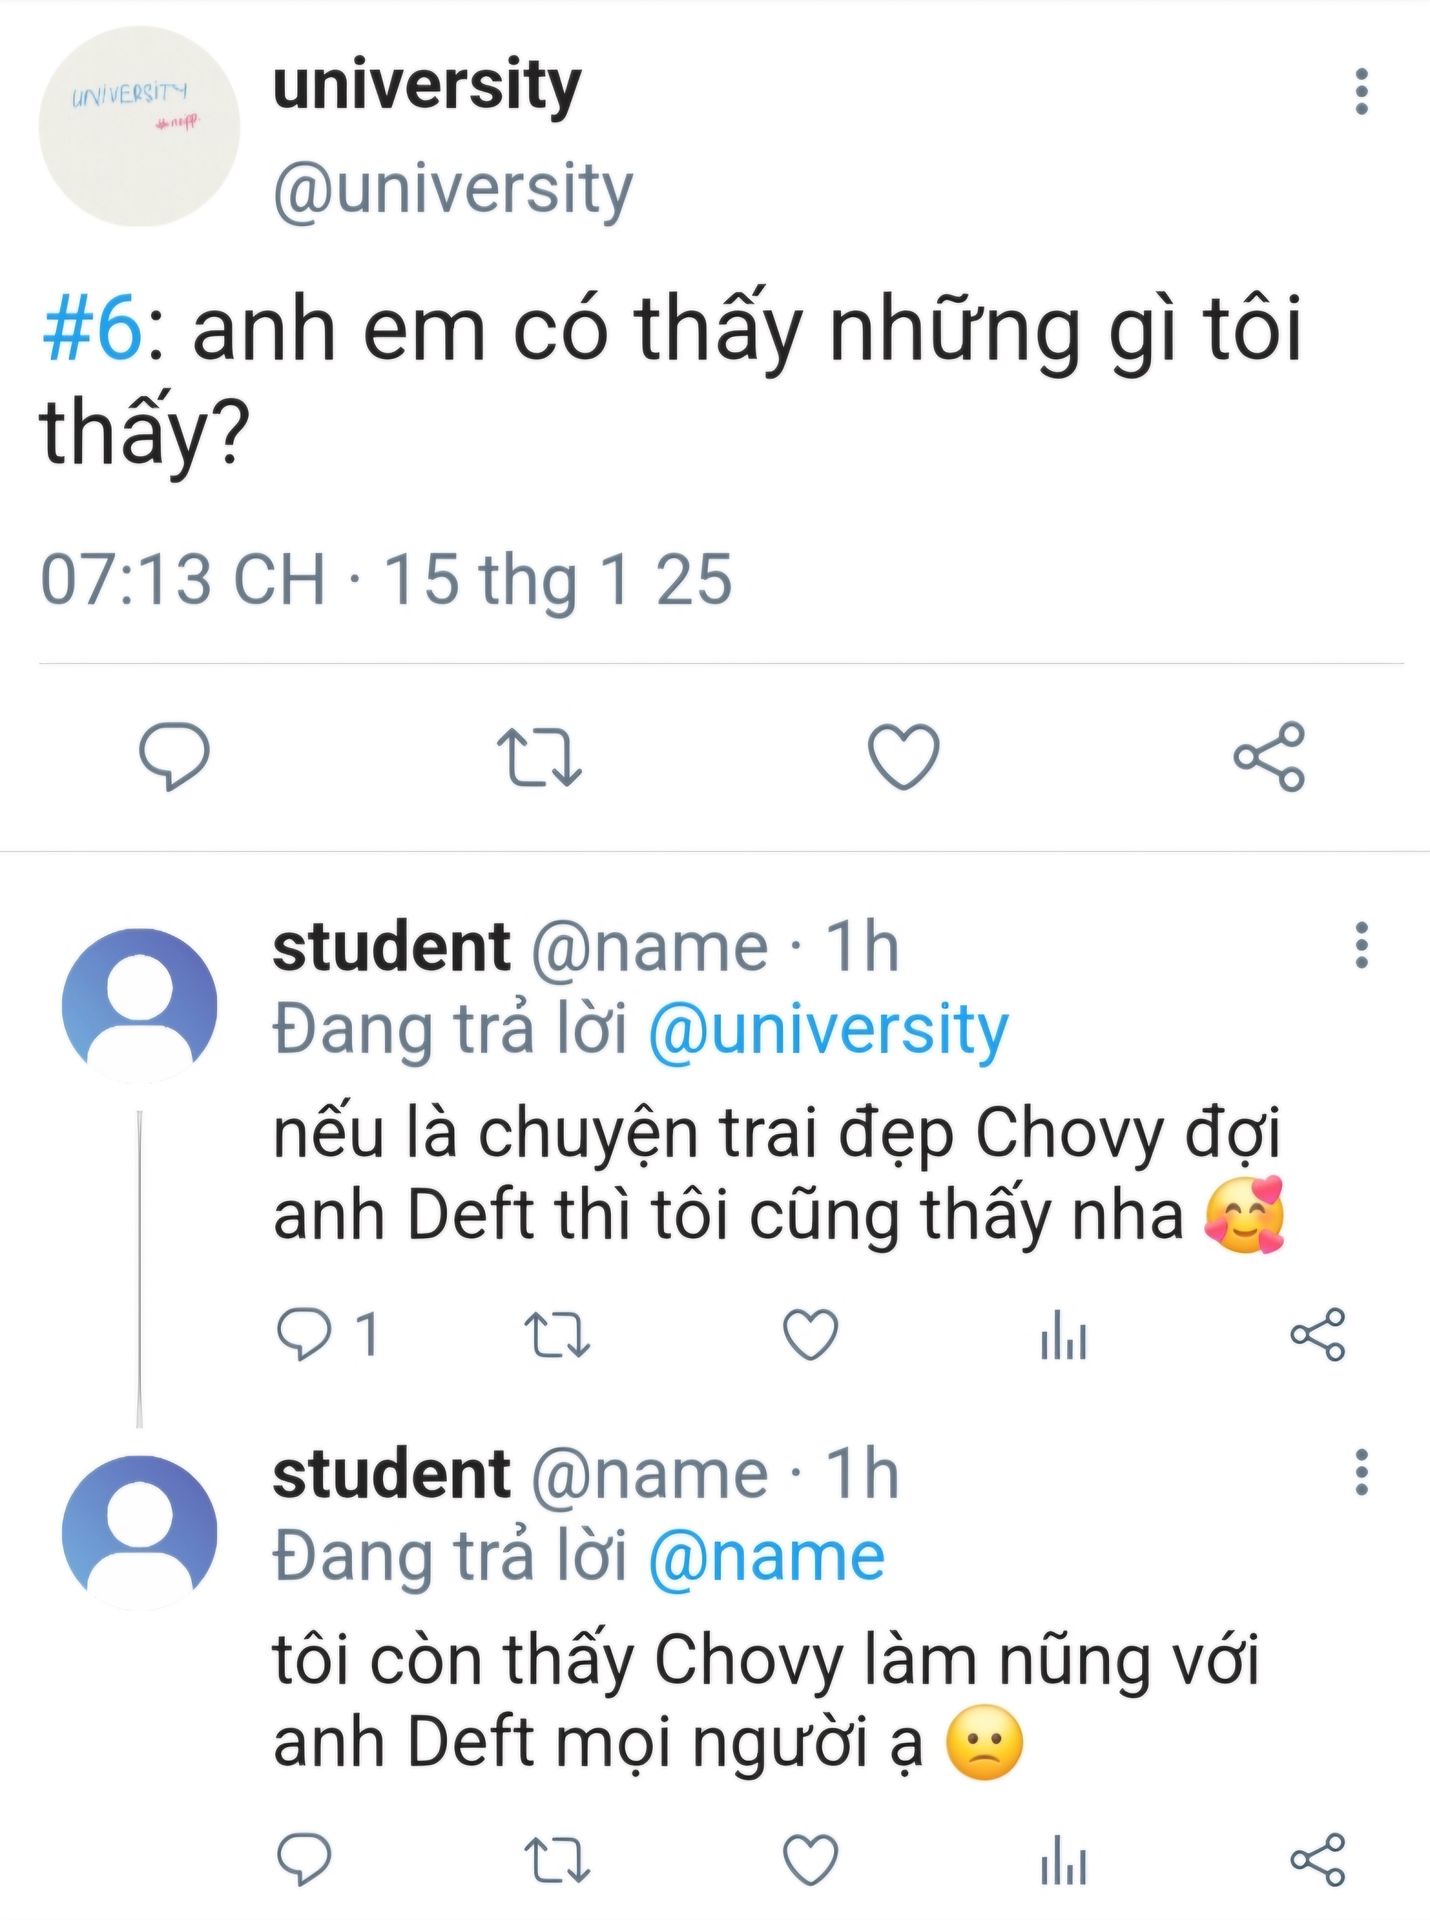View analytics for first student reply
This screenshot has width=1430, height=1920.
tap(1063, 1335)
